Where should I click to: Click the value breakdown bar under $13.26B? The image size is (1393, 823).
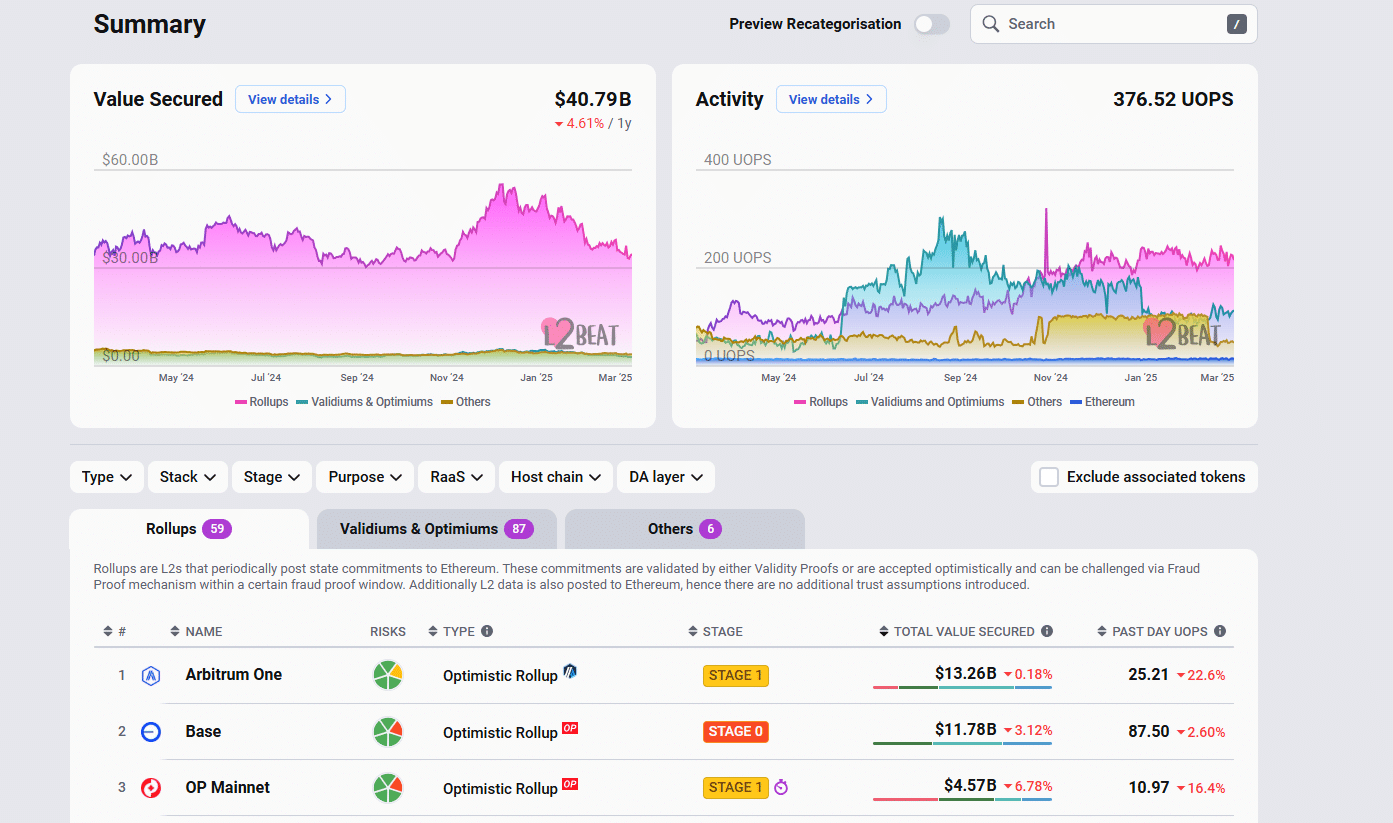[x=962, y=688]
